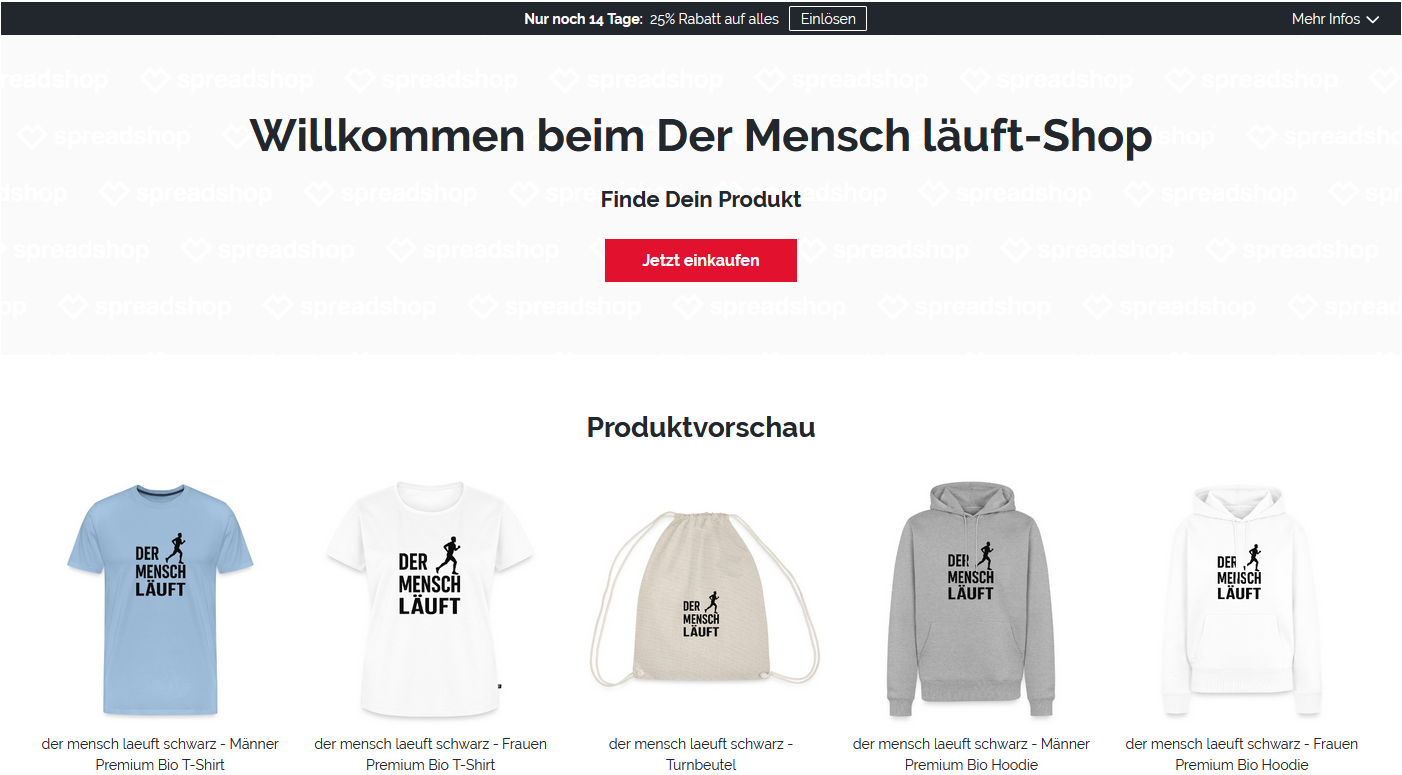Screen dimensions: 1402x775
Task: Click the Willkommen beim Der Mensch läuft-Shop headline
Action: [701, 135]
